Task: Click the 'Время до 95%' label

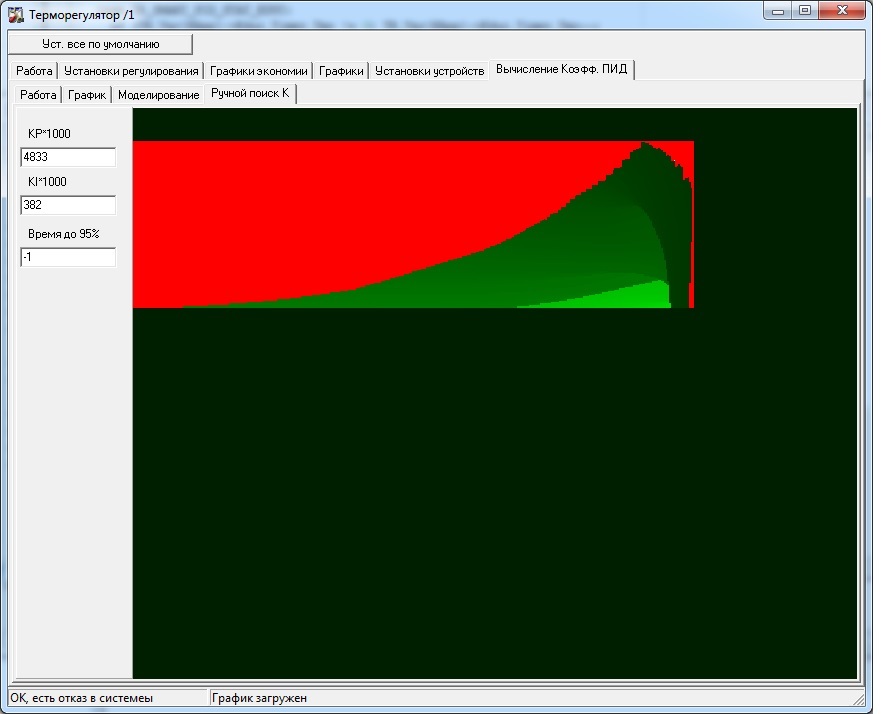Action: [x=64, y=234]
